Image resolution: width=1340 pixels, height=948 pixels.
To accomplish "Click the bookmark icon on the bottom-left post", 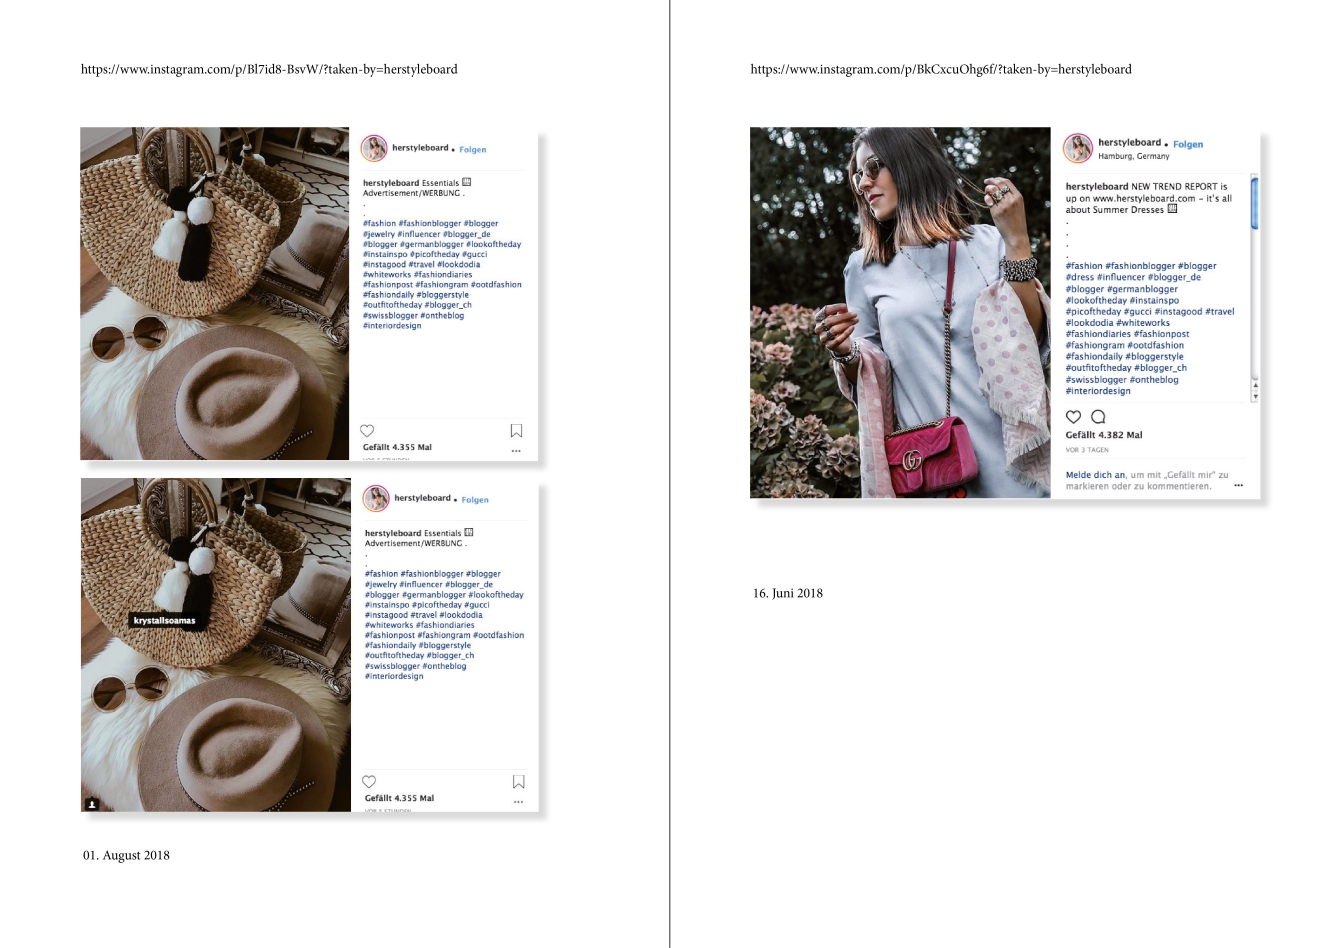I will [x=518, y=782].
